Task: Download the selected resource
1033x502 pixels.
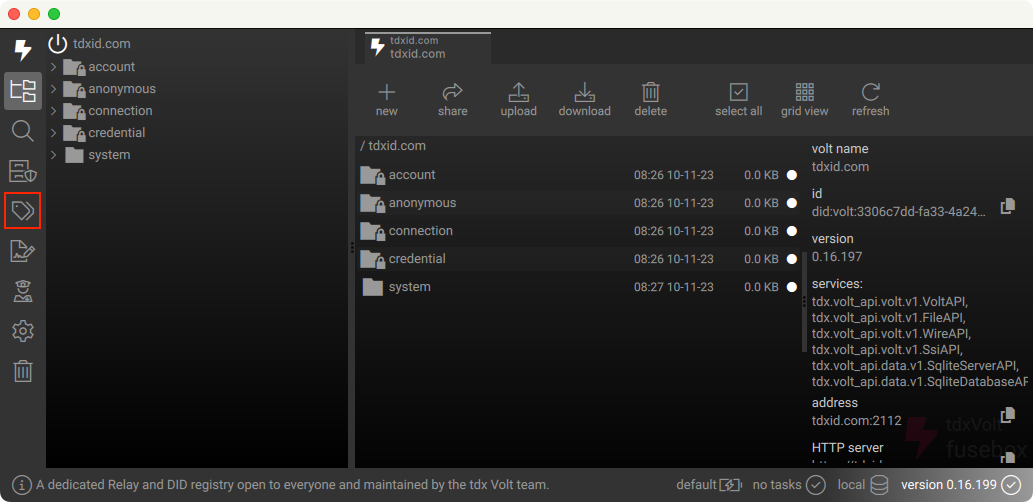Action: (x=584, y=100)
